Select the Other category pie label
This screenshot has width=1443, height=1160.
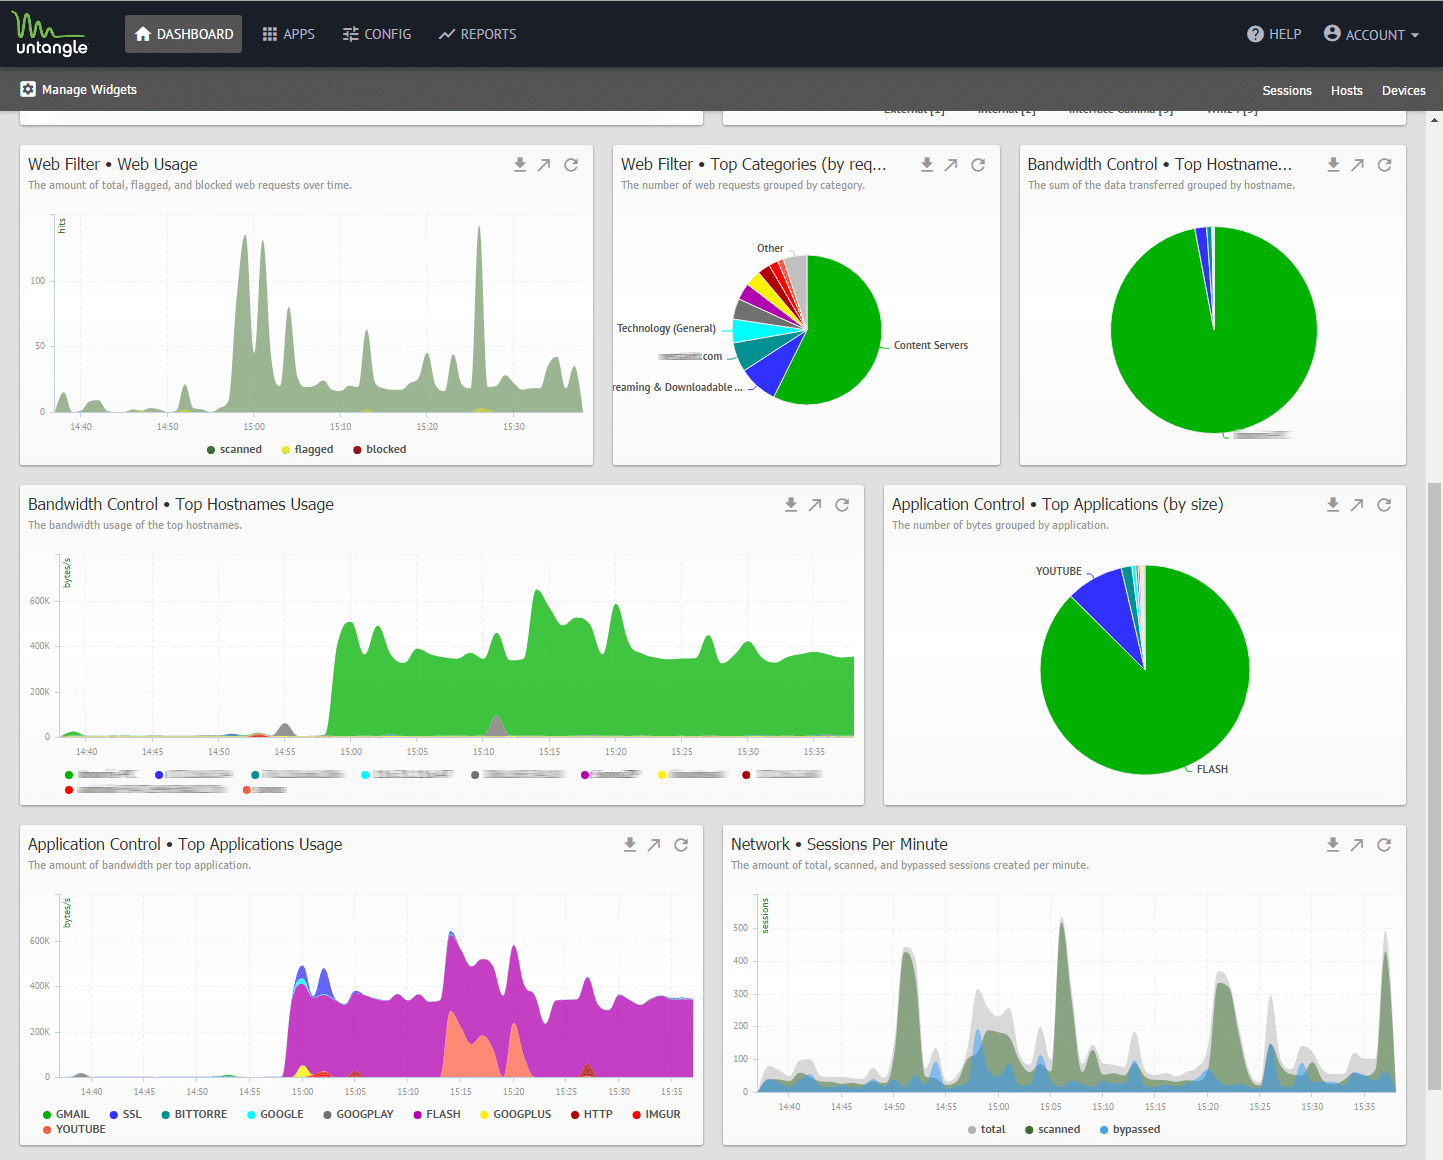tap(770, 248)
